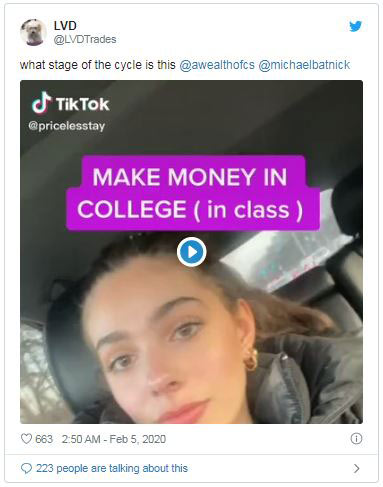Click the Twitter bird logo

pyautogui.click(x=355, y=26)
